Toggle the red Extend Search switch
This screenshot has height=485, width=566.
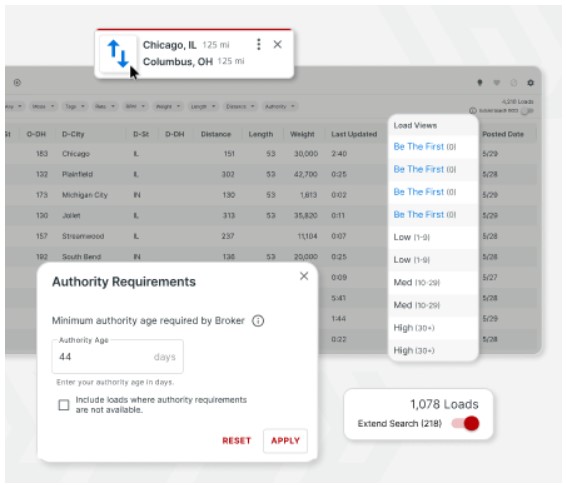466,423
